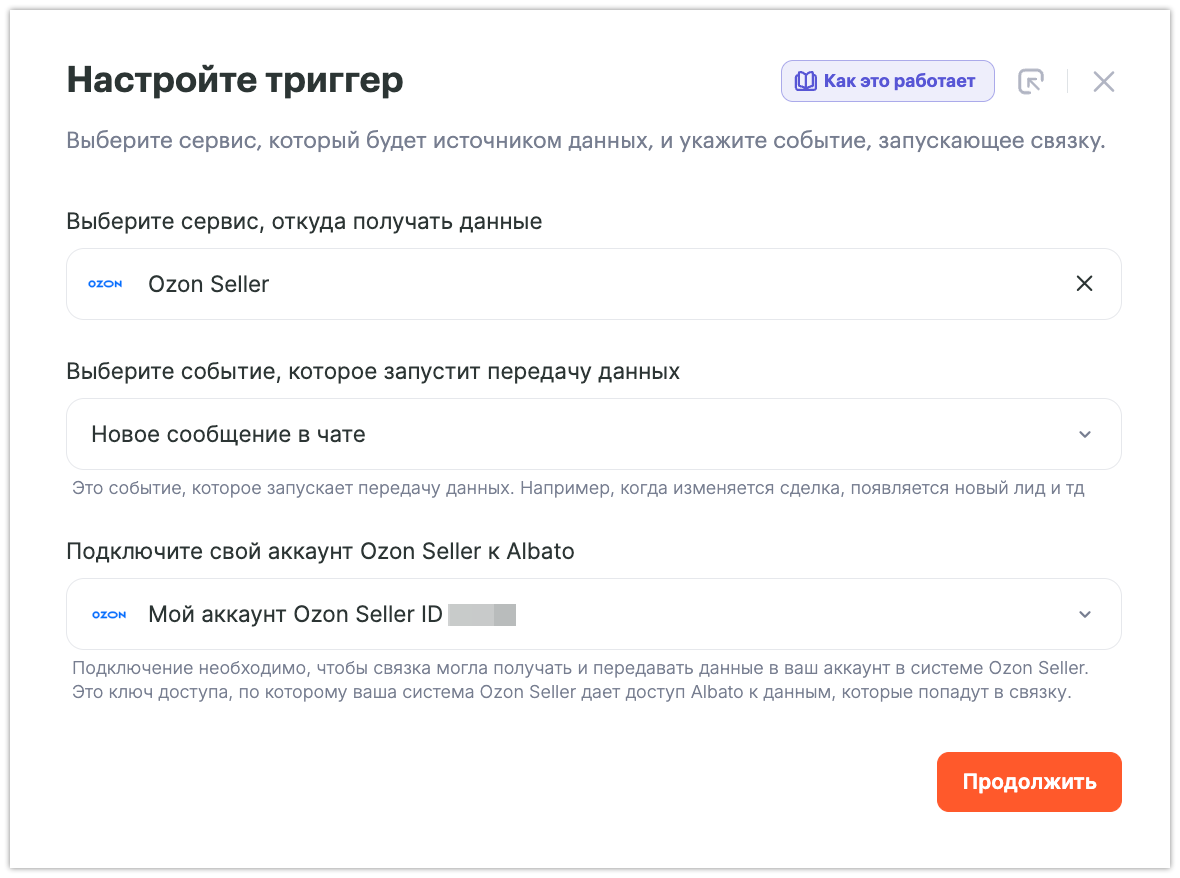Click the book icon in the help button

point(805,82)
